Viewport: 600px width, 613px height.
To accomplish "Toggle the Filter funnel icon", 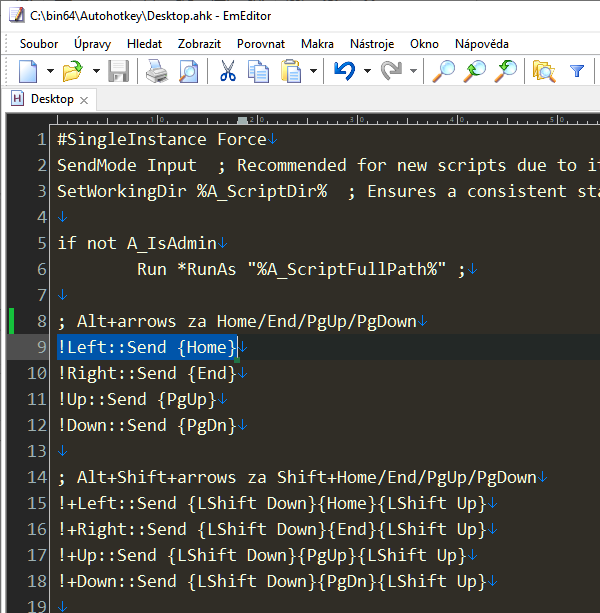I will point(577,71).
